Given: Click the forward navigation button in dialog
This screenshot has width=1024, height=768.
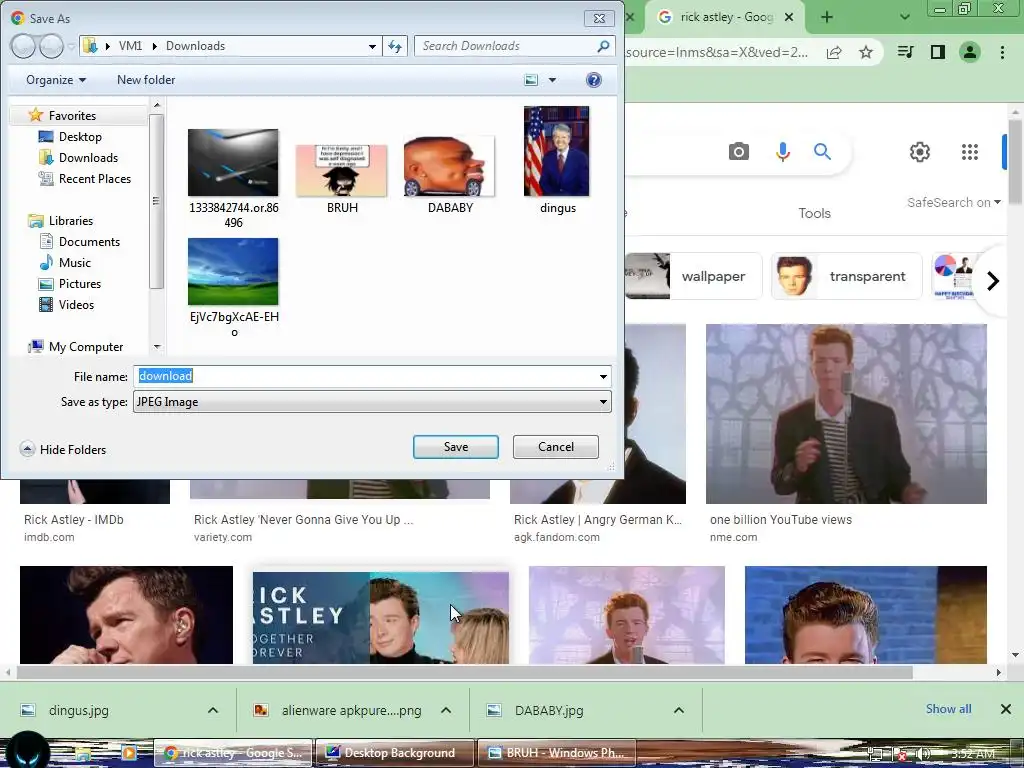Looking at the screenshot, I should tap(50, 46).
